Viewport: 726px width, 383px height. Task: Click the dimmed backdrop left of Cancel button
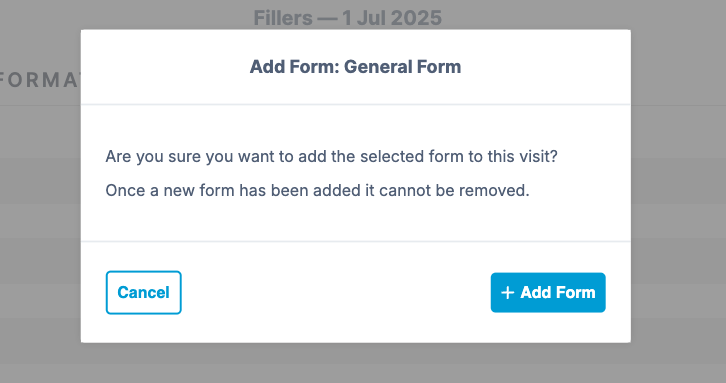40,293
